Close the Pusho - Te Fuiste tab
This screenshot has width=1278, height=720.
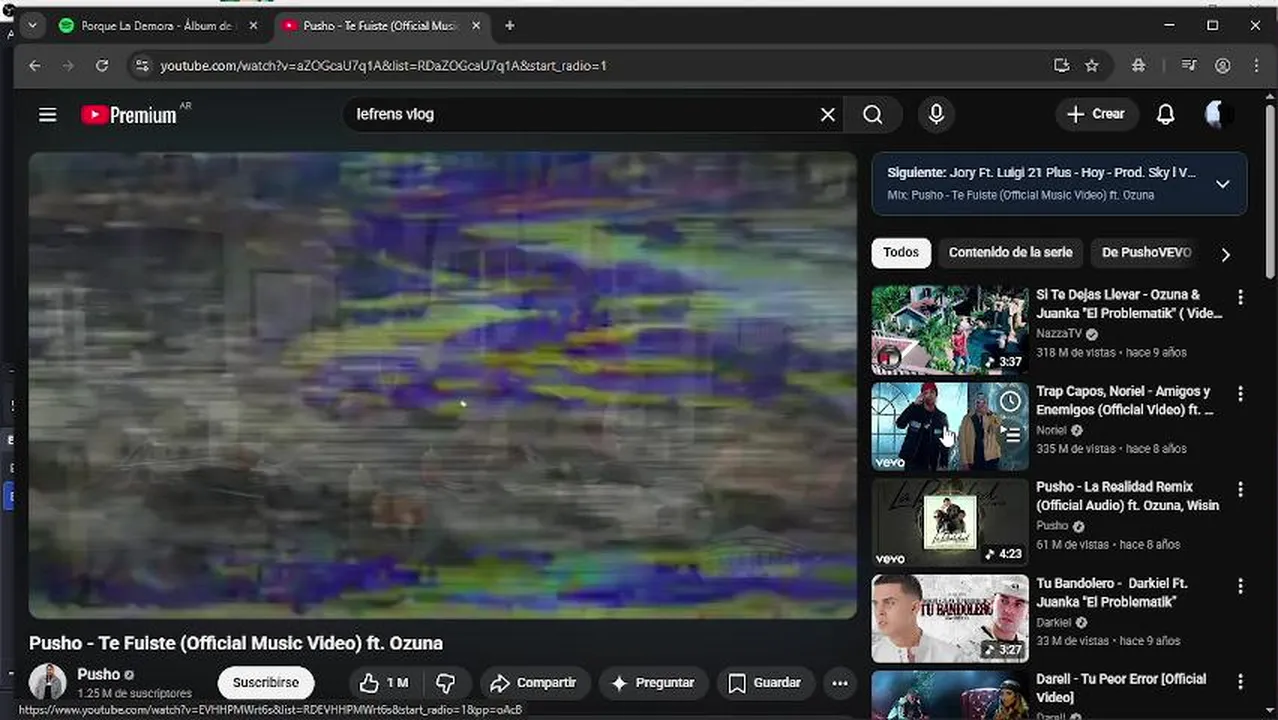point(475,26)
